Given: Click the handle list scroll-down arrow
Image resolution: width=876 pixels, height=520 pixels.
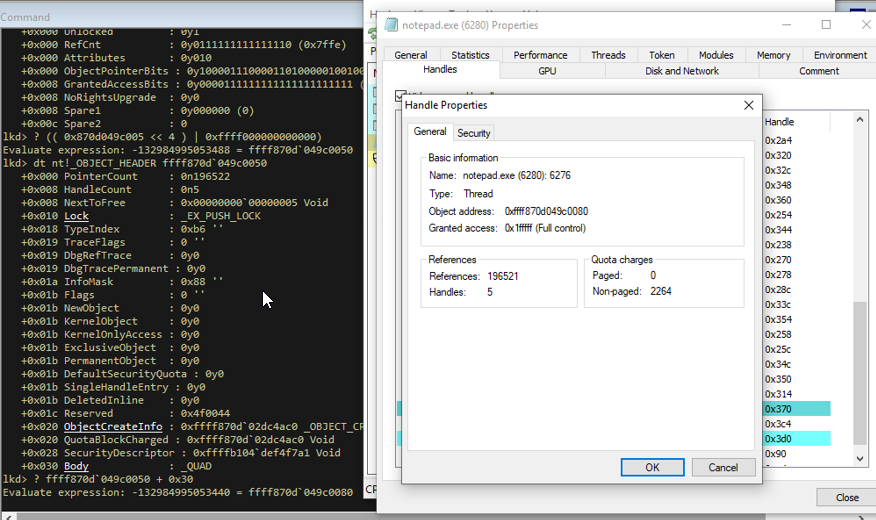Looking at the screenshot, I should tap(860, 459).
